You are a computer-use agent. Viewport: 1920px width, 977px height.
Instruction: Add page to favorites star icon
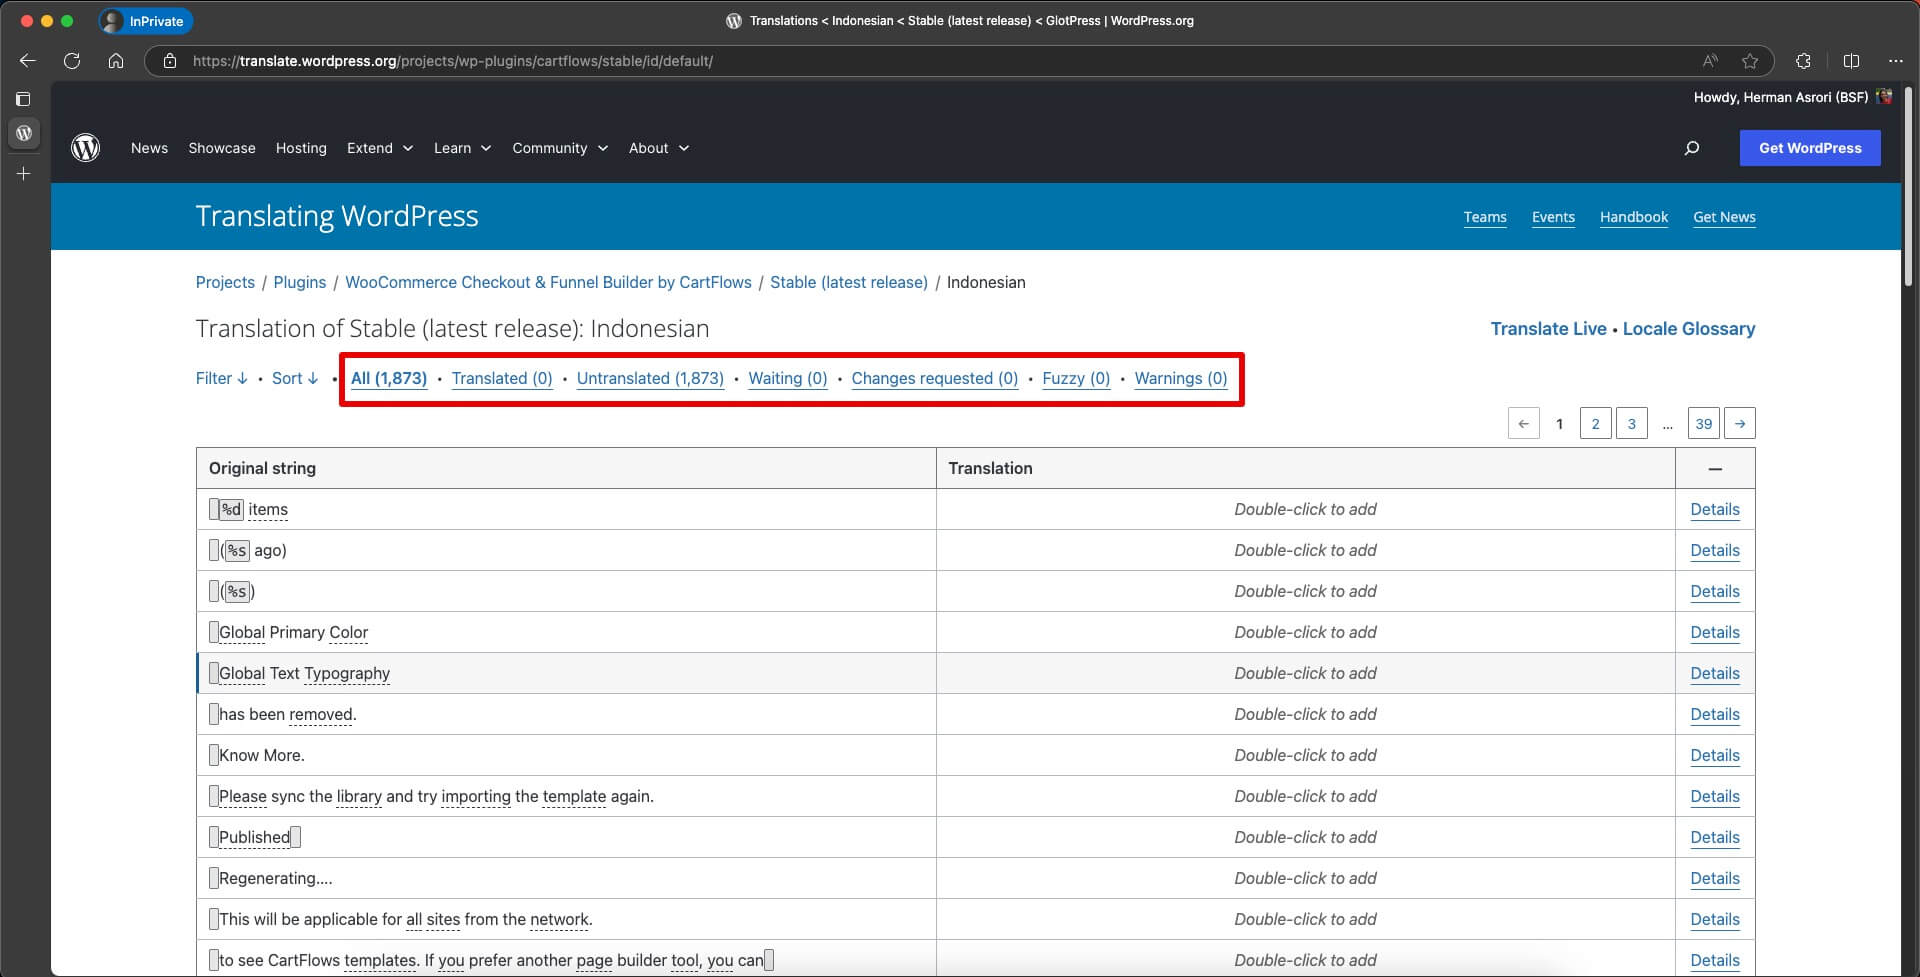(1749, 61)
